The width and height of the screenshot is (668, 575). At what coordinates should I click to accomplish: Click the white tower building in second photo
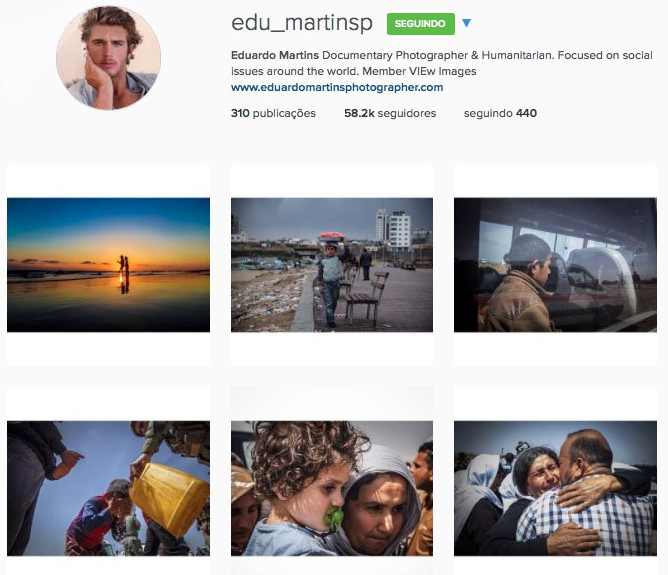tap(393, 229)
